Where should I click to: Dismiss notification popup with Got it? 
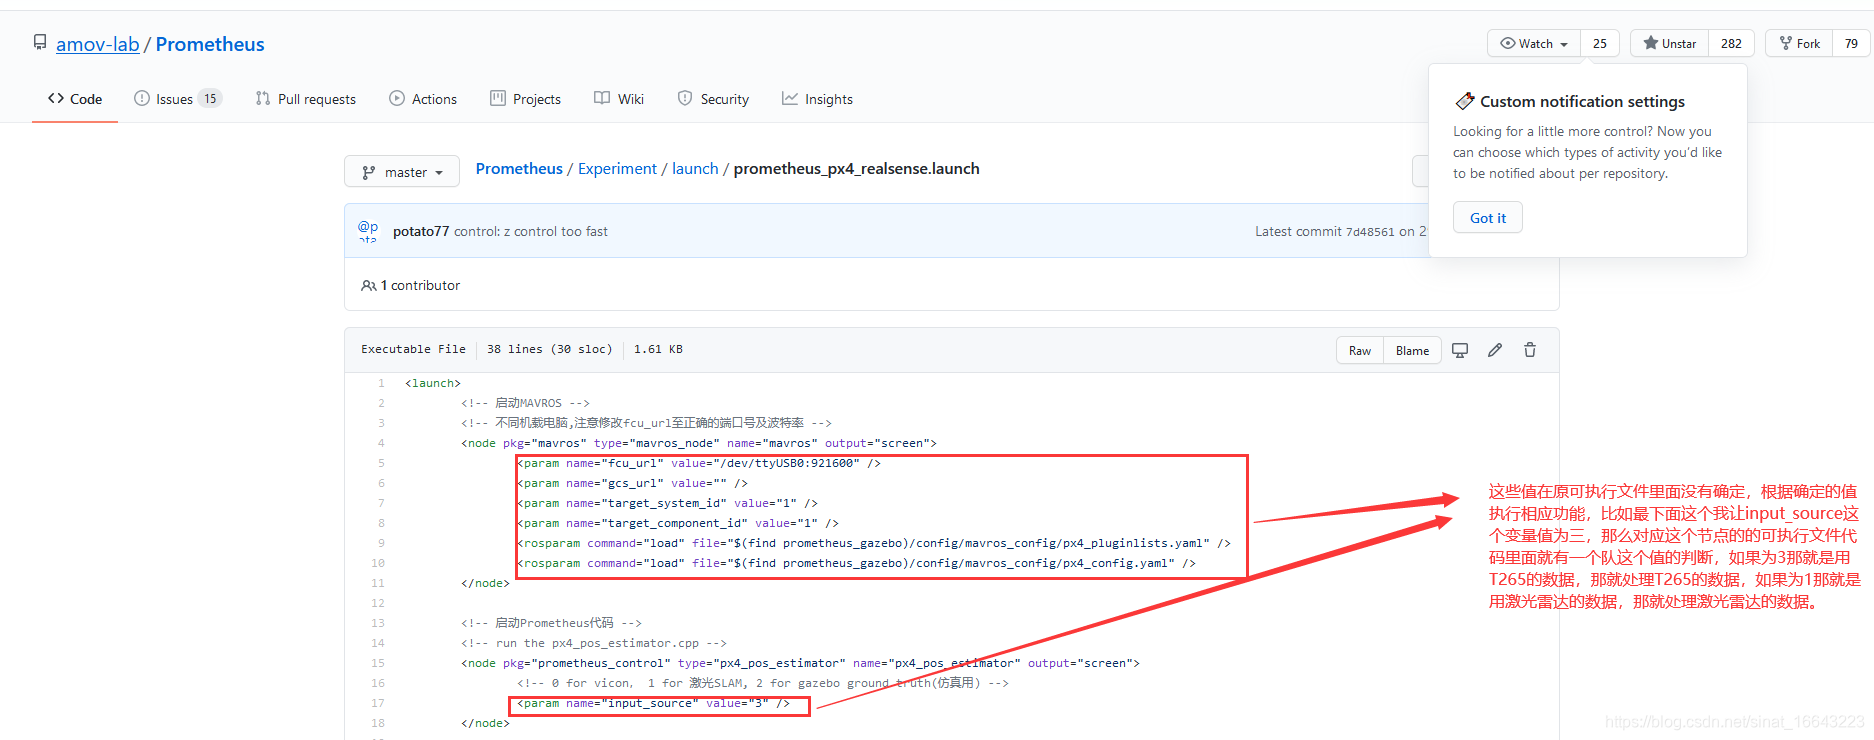click(x=1488, y=218)
